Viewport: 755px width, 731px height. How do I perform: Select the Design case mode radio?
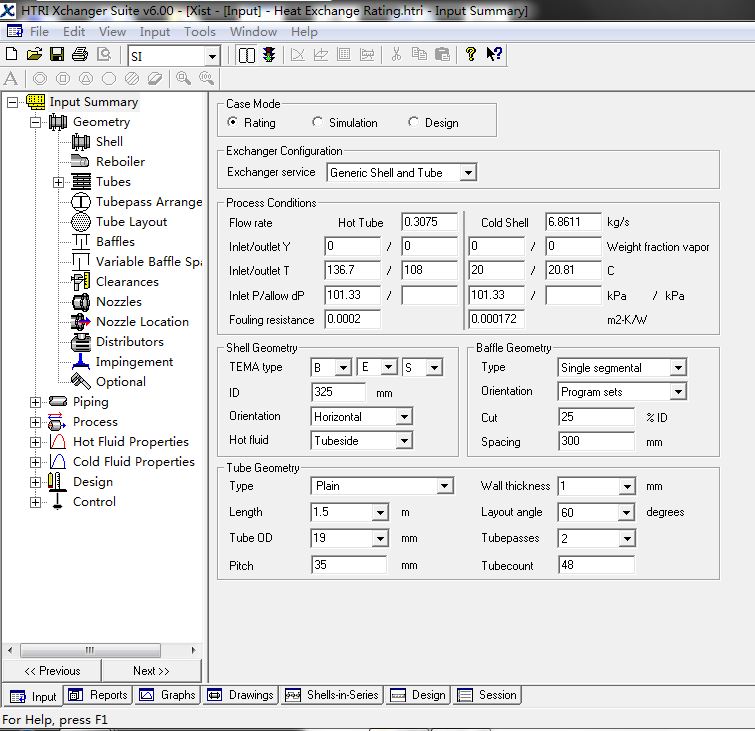[413, 122]
